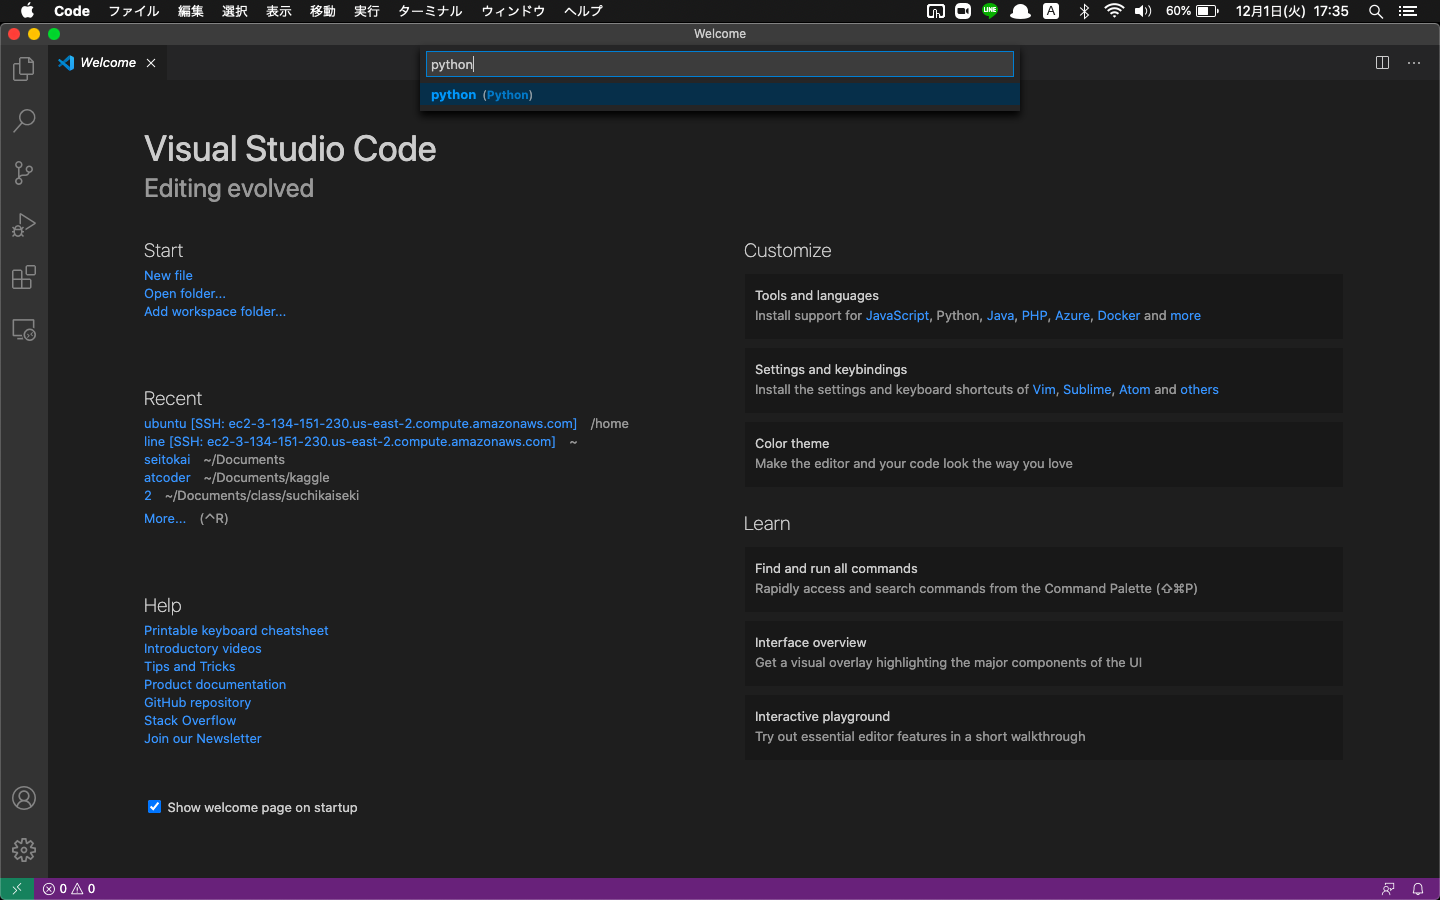Open the ファイル menu
This screenshot has width=1440, height=900.
[x=134, y=11]
